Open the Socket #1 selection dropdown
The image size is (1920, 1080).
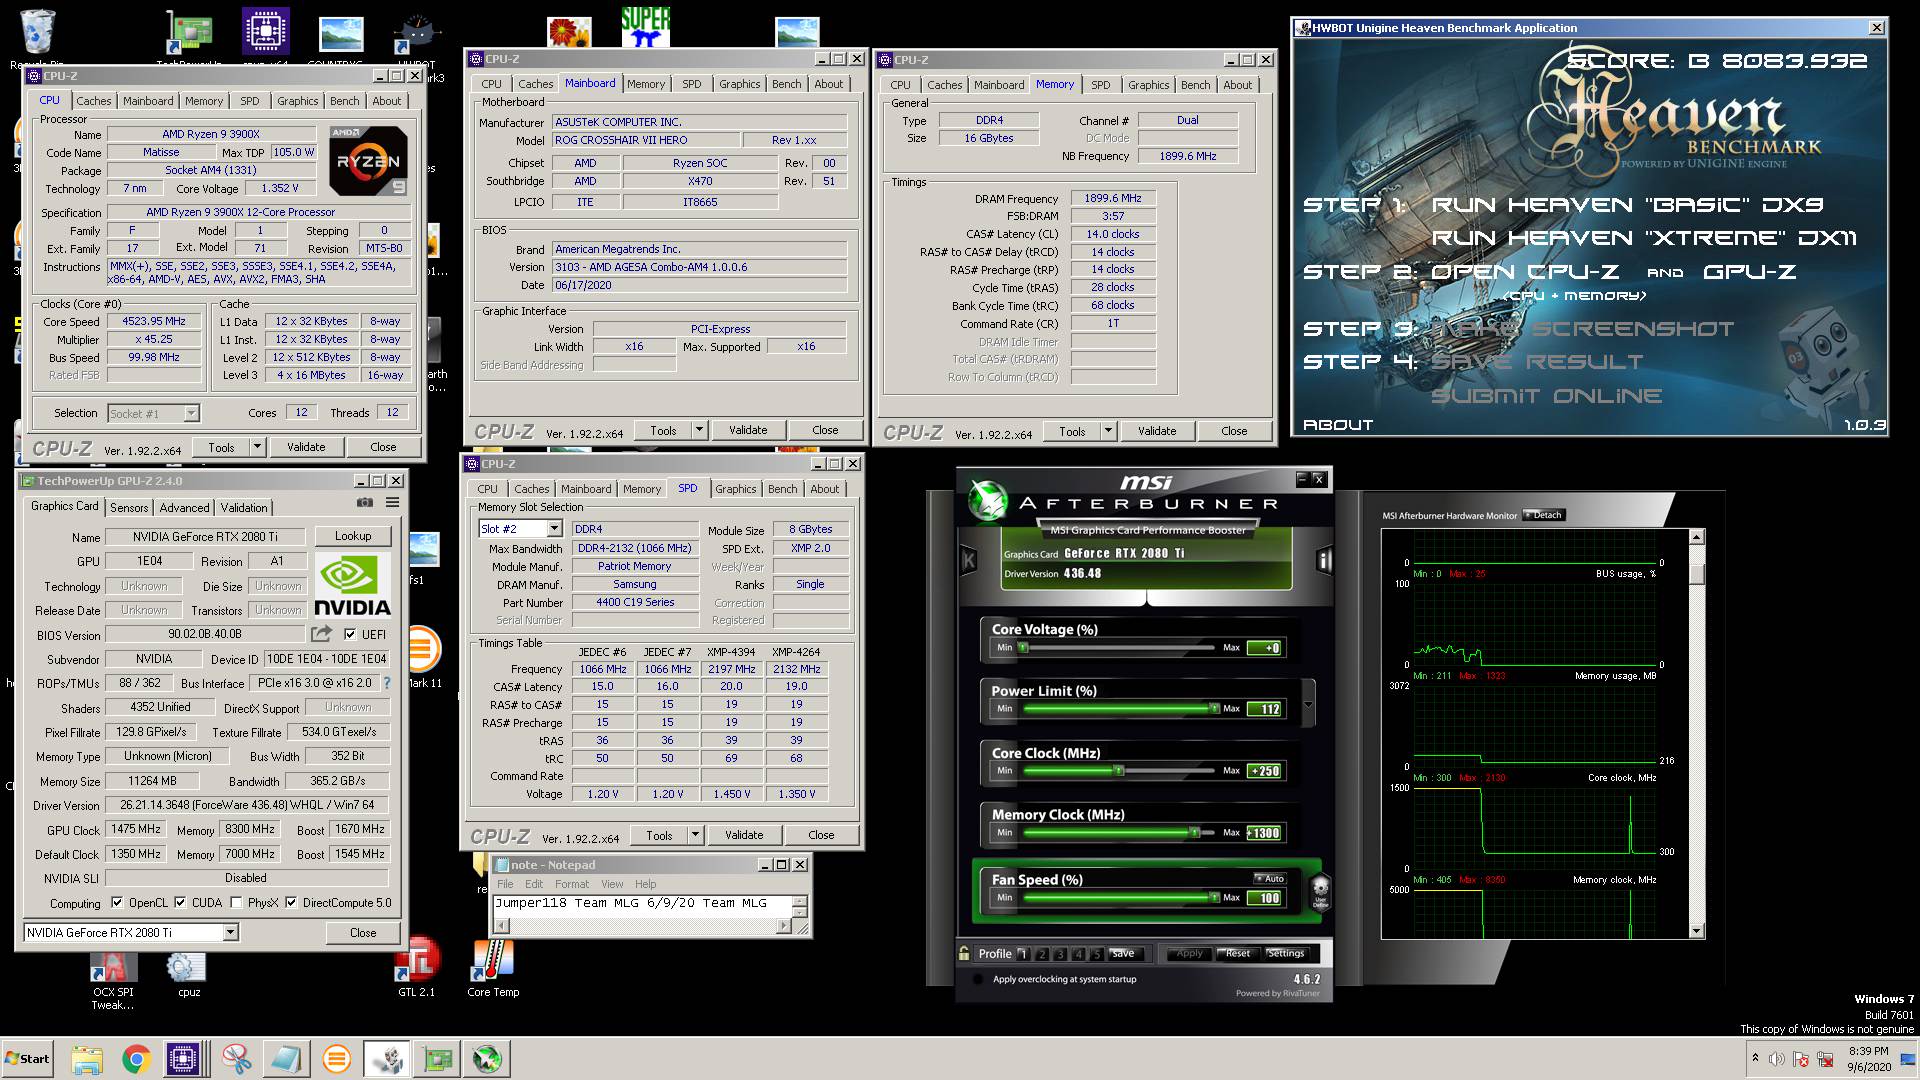191,413
